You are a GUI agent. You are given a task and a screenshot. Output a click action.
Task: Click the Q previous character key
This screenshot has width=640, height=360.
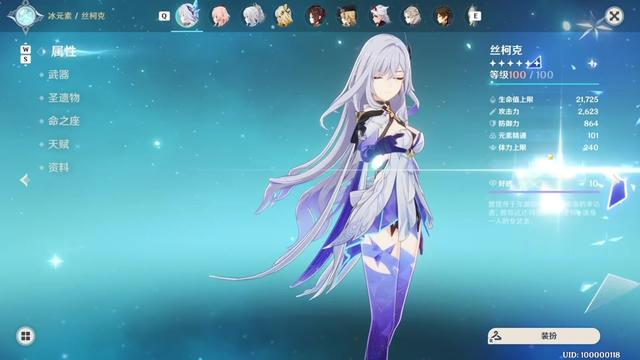pyautogui.click(x=164, y=16)
